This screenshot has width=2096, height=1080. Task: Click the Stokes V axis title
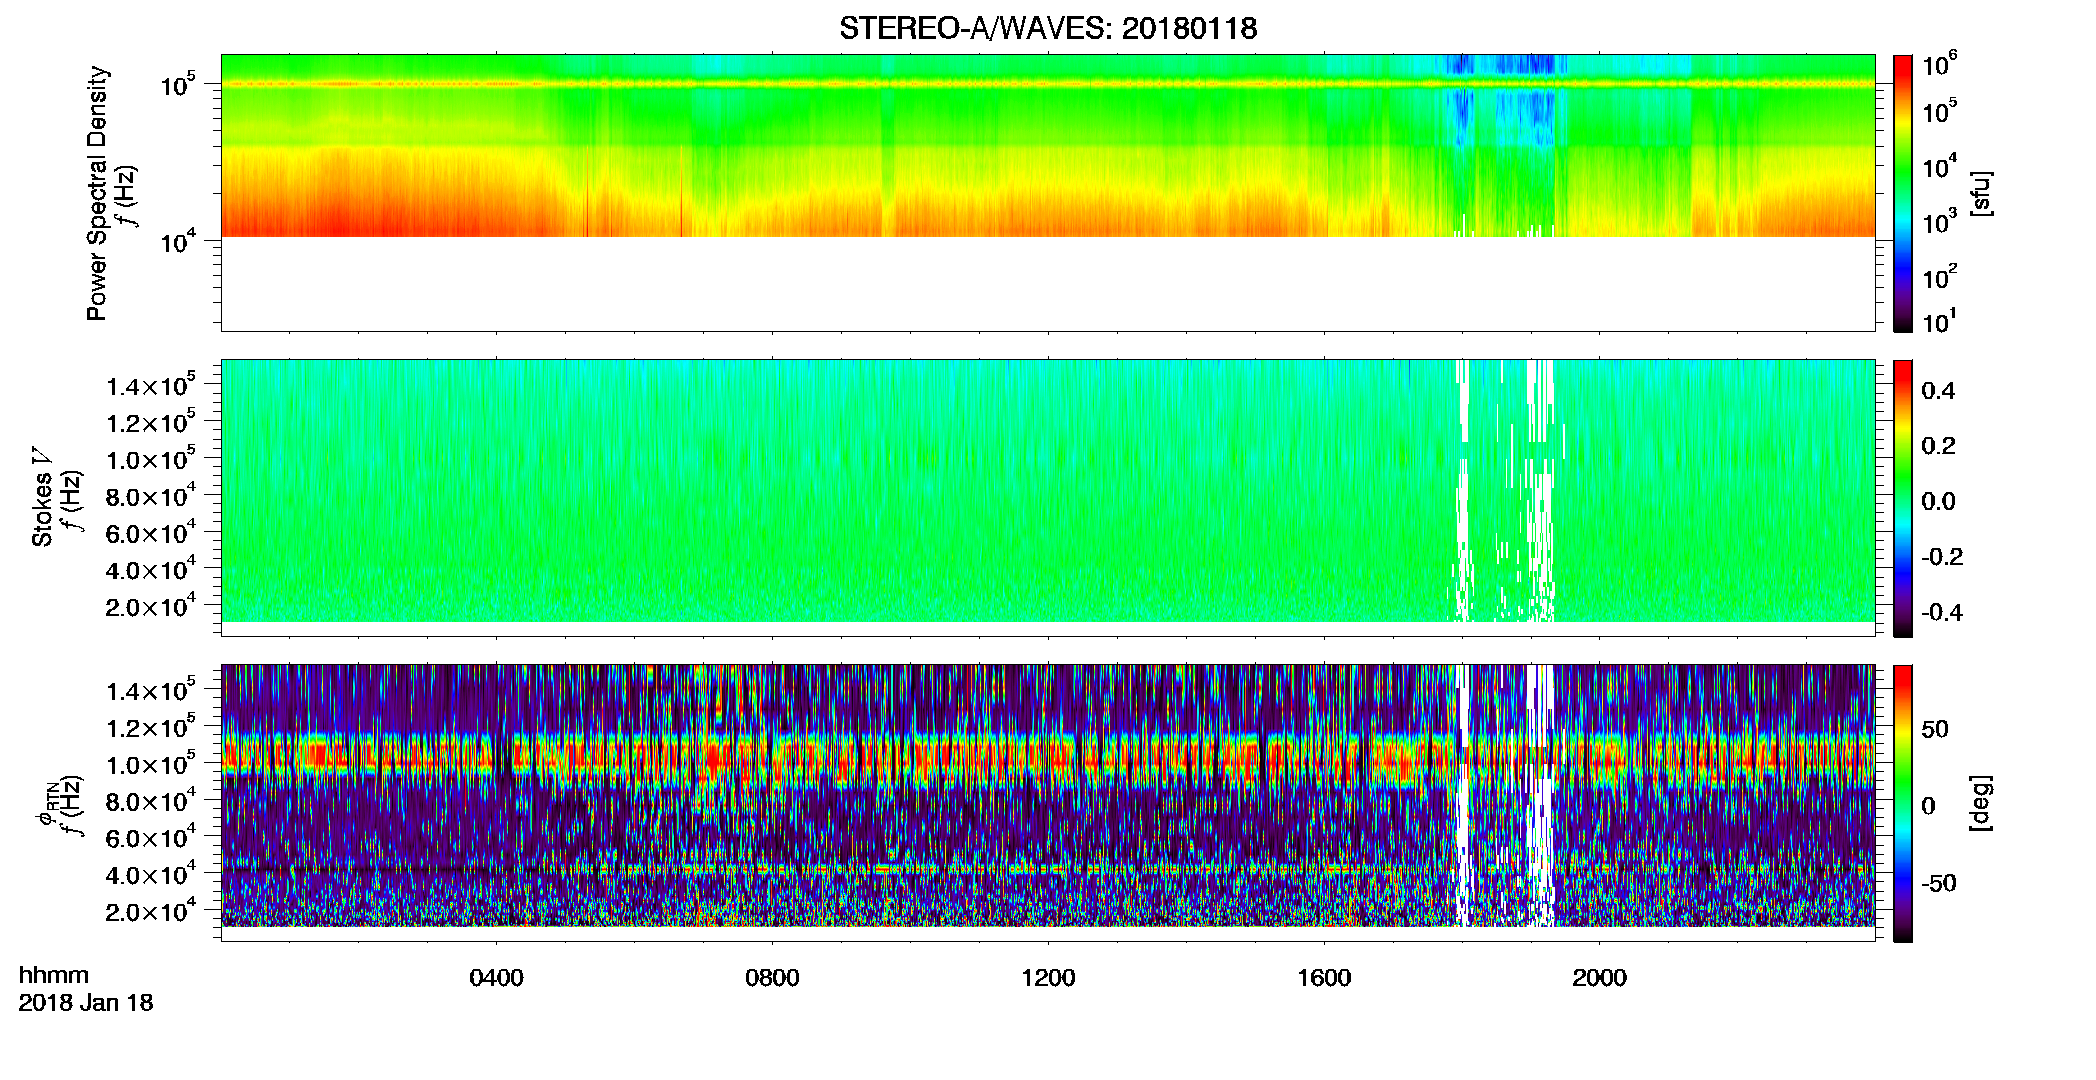(43, 509)
